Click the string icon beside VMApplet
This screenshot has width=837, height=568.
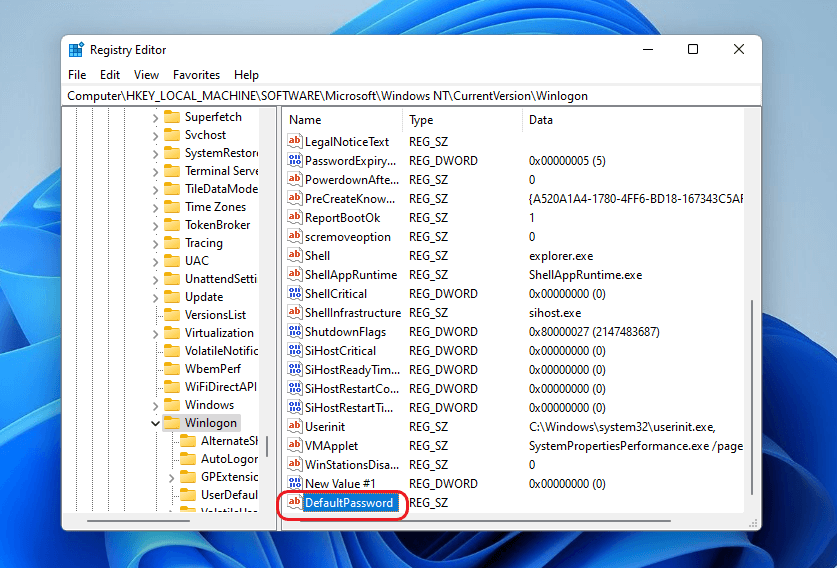pos(295,445)
